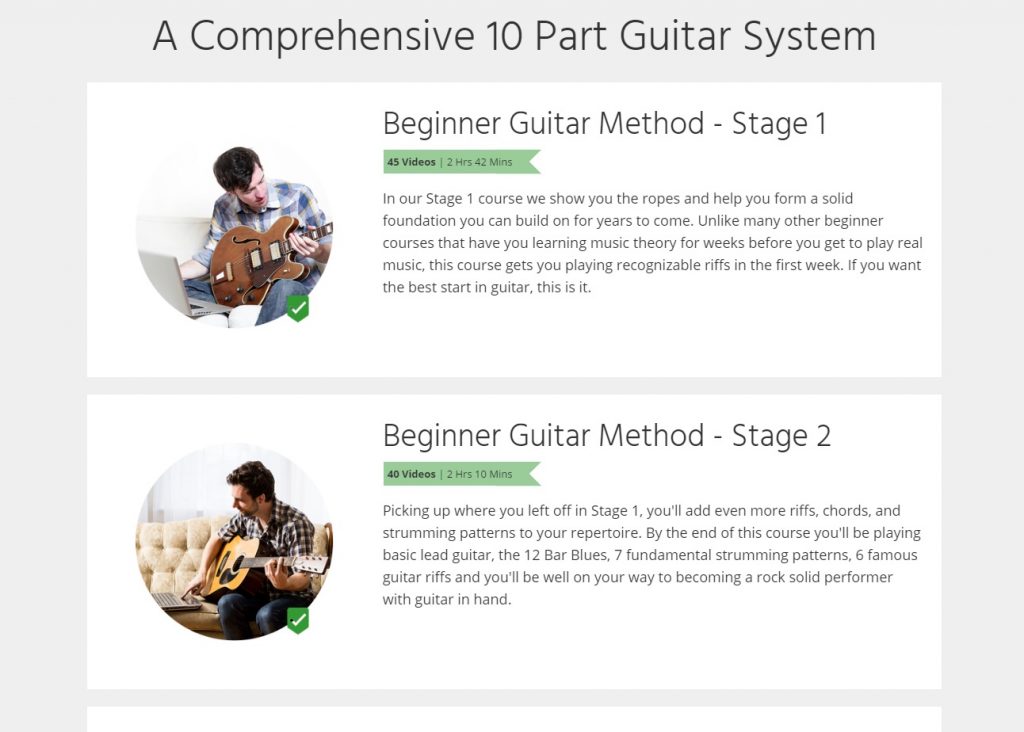1024x732 pixels.
Task: Click the '2 Hrs 10 Mins' duration label
Action: (x=479, y=474)
